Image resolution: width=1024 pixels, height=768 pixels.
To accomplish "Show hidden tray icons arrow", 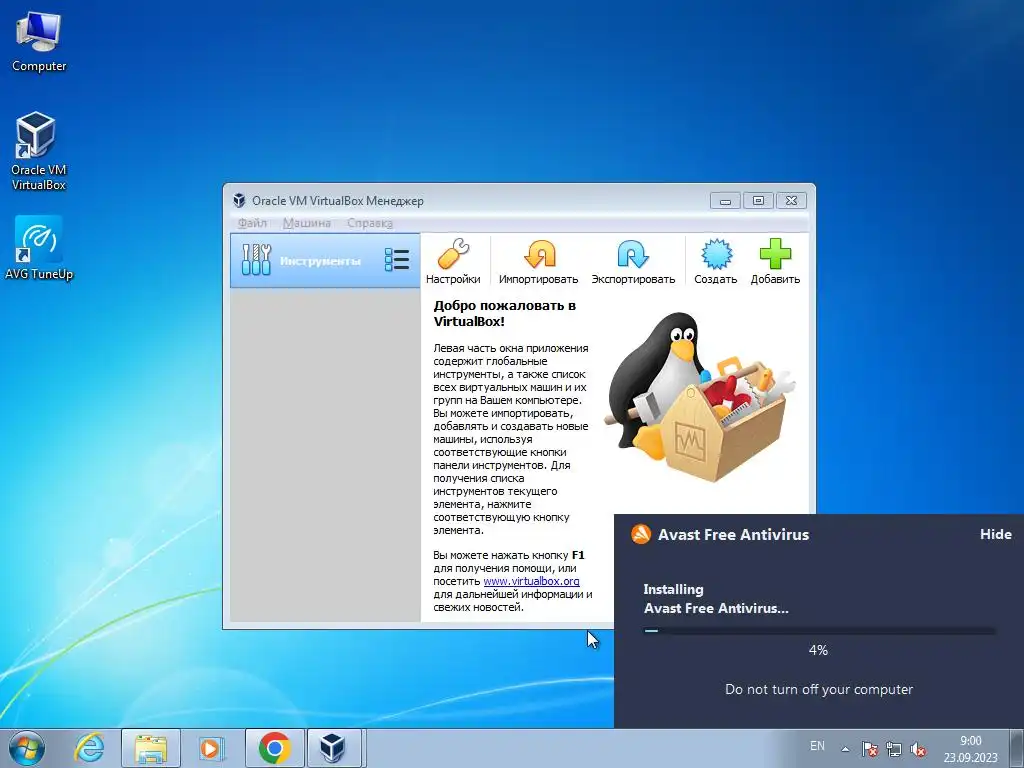I will point(845,749).
